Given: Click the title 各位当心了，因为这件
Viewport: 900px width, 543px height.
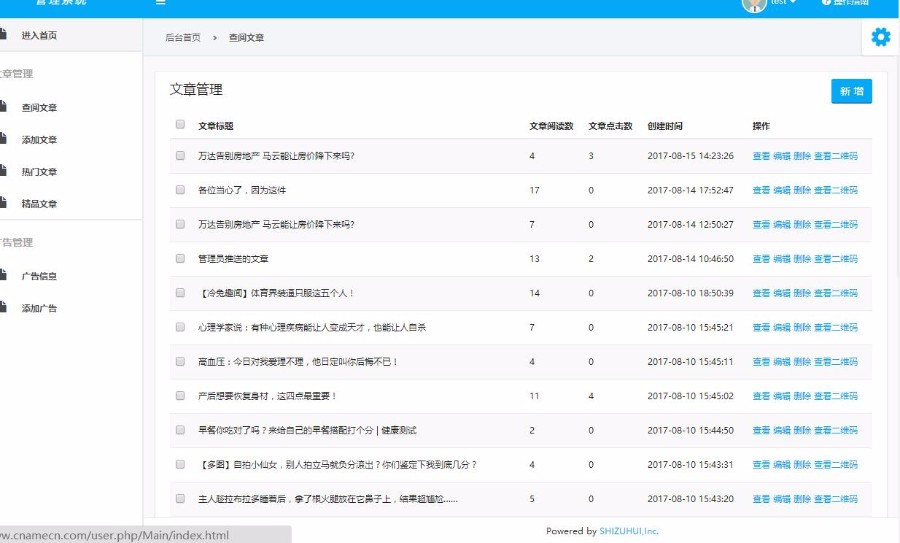Looking at the screenshot, I should [242, 190].
